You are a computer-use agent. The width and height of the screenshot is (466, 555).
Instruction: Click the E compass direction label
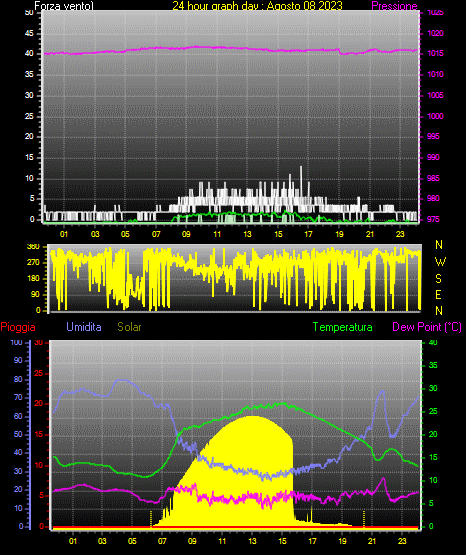coord(438,294)
